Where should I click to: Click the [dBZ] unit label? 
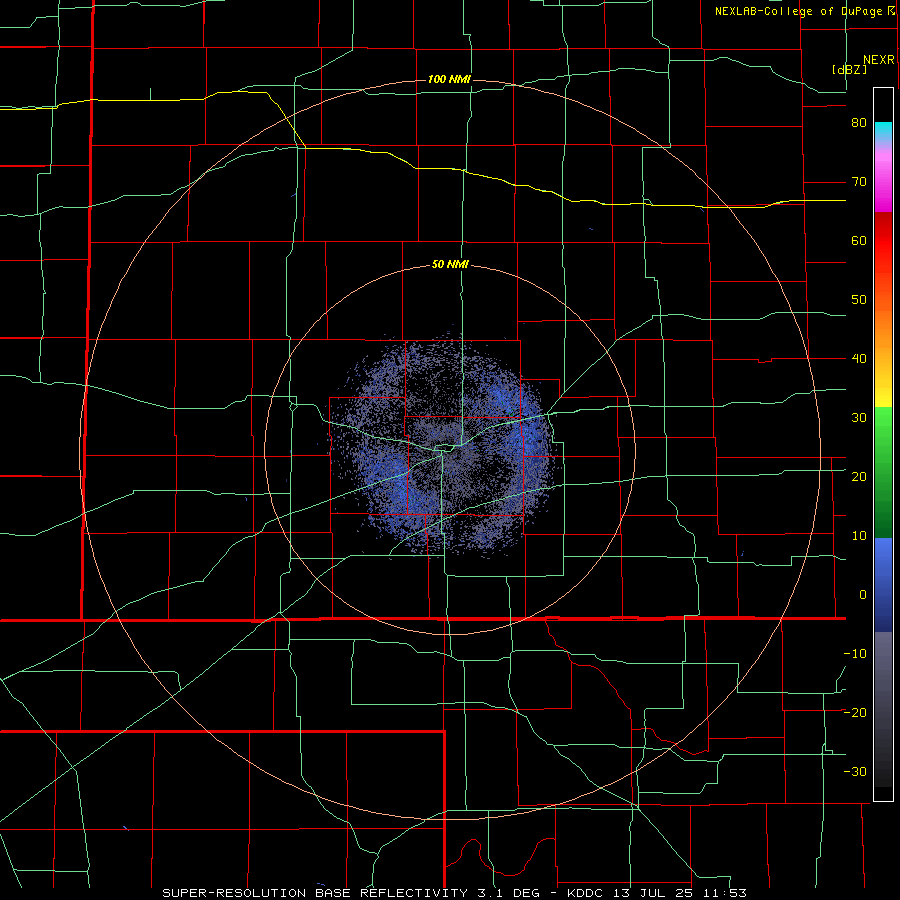[x=849, y=69]
